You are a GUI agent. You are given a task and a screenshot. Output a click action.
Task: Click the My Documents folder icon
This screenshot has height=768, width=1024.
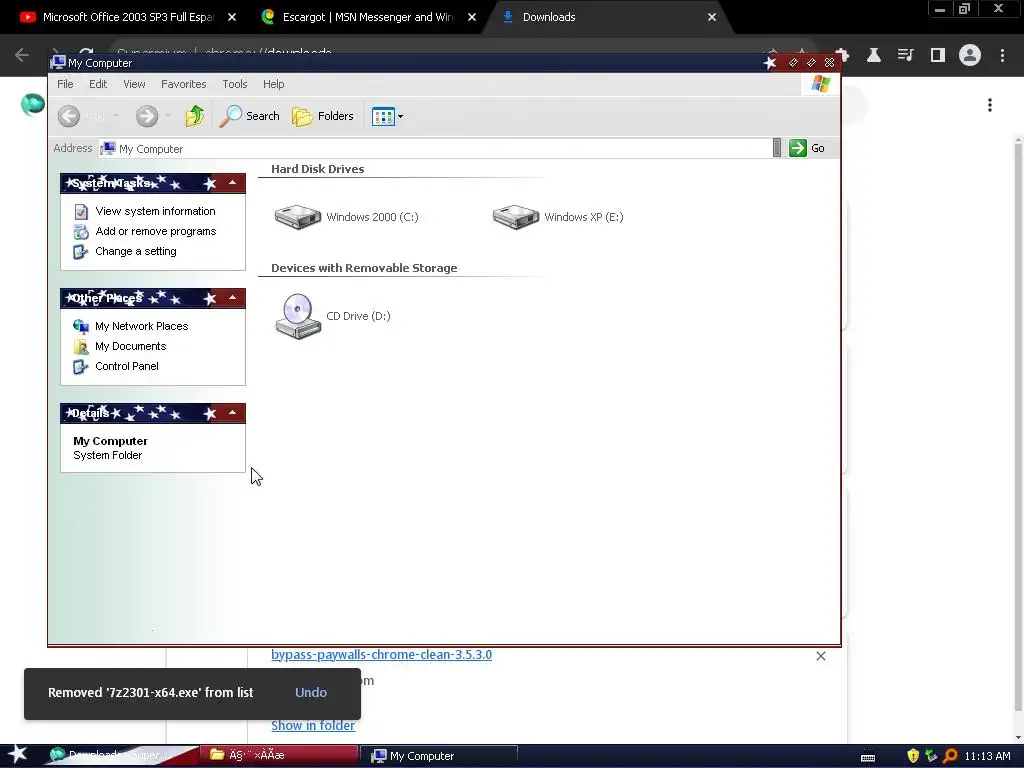[81, 347]
